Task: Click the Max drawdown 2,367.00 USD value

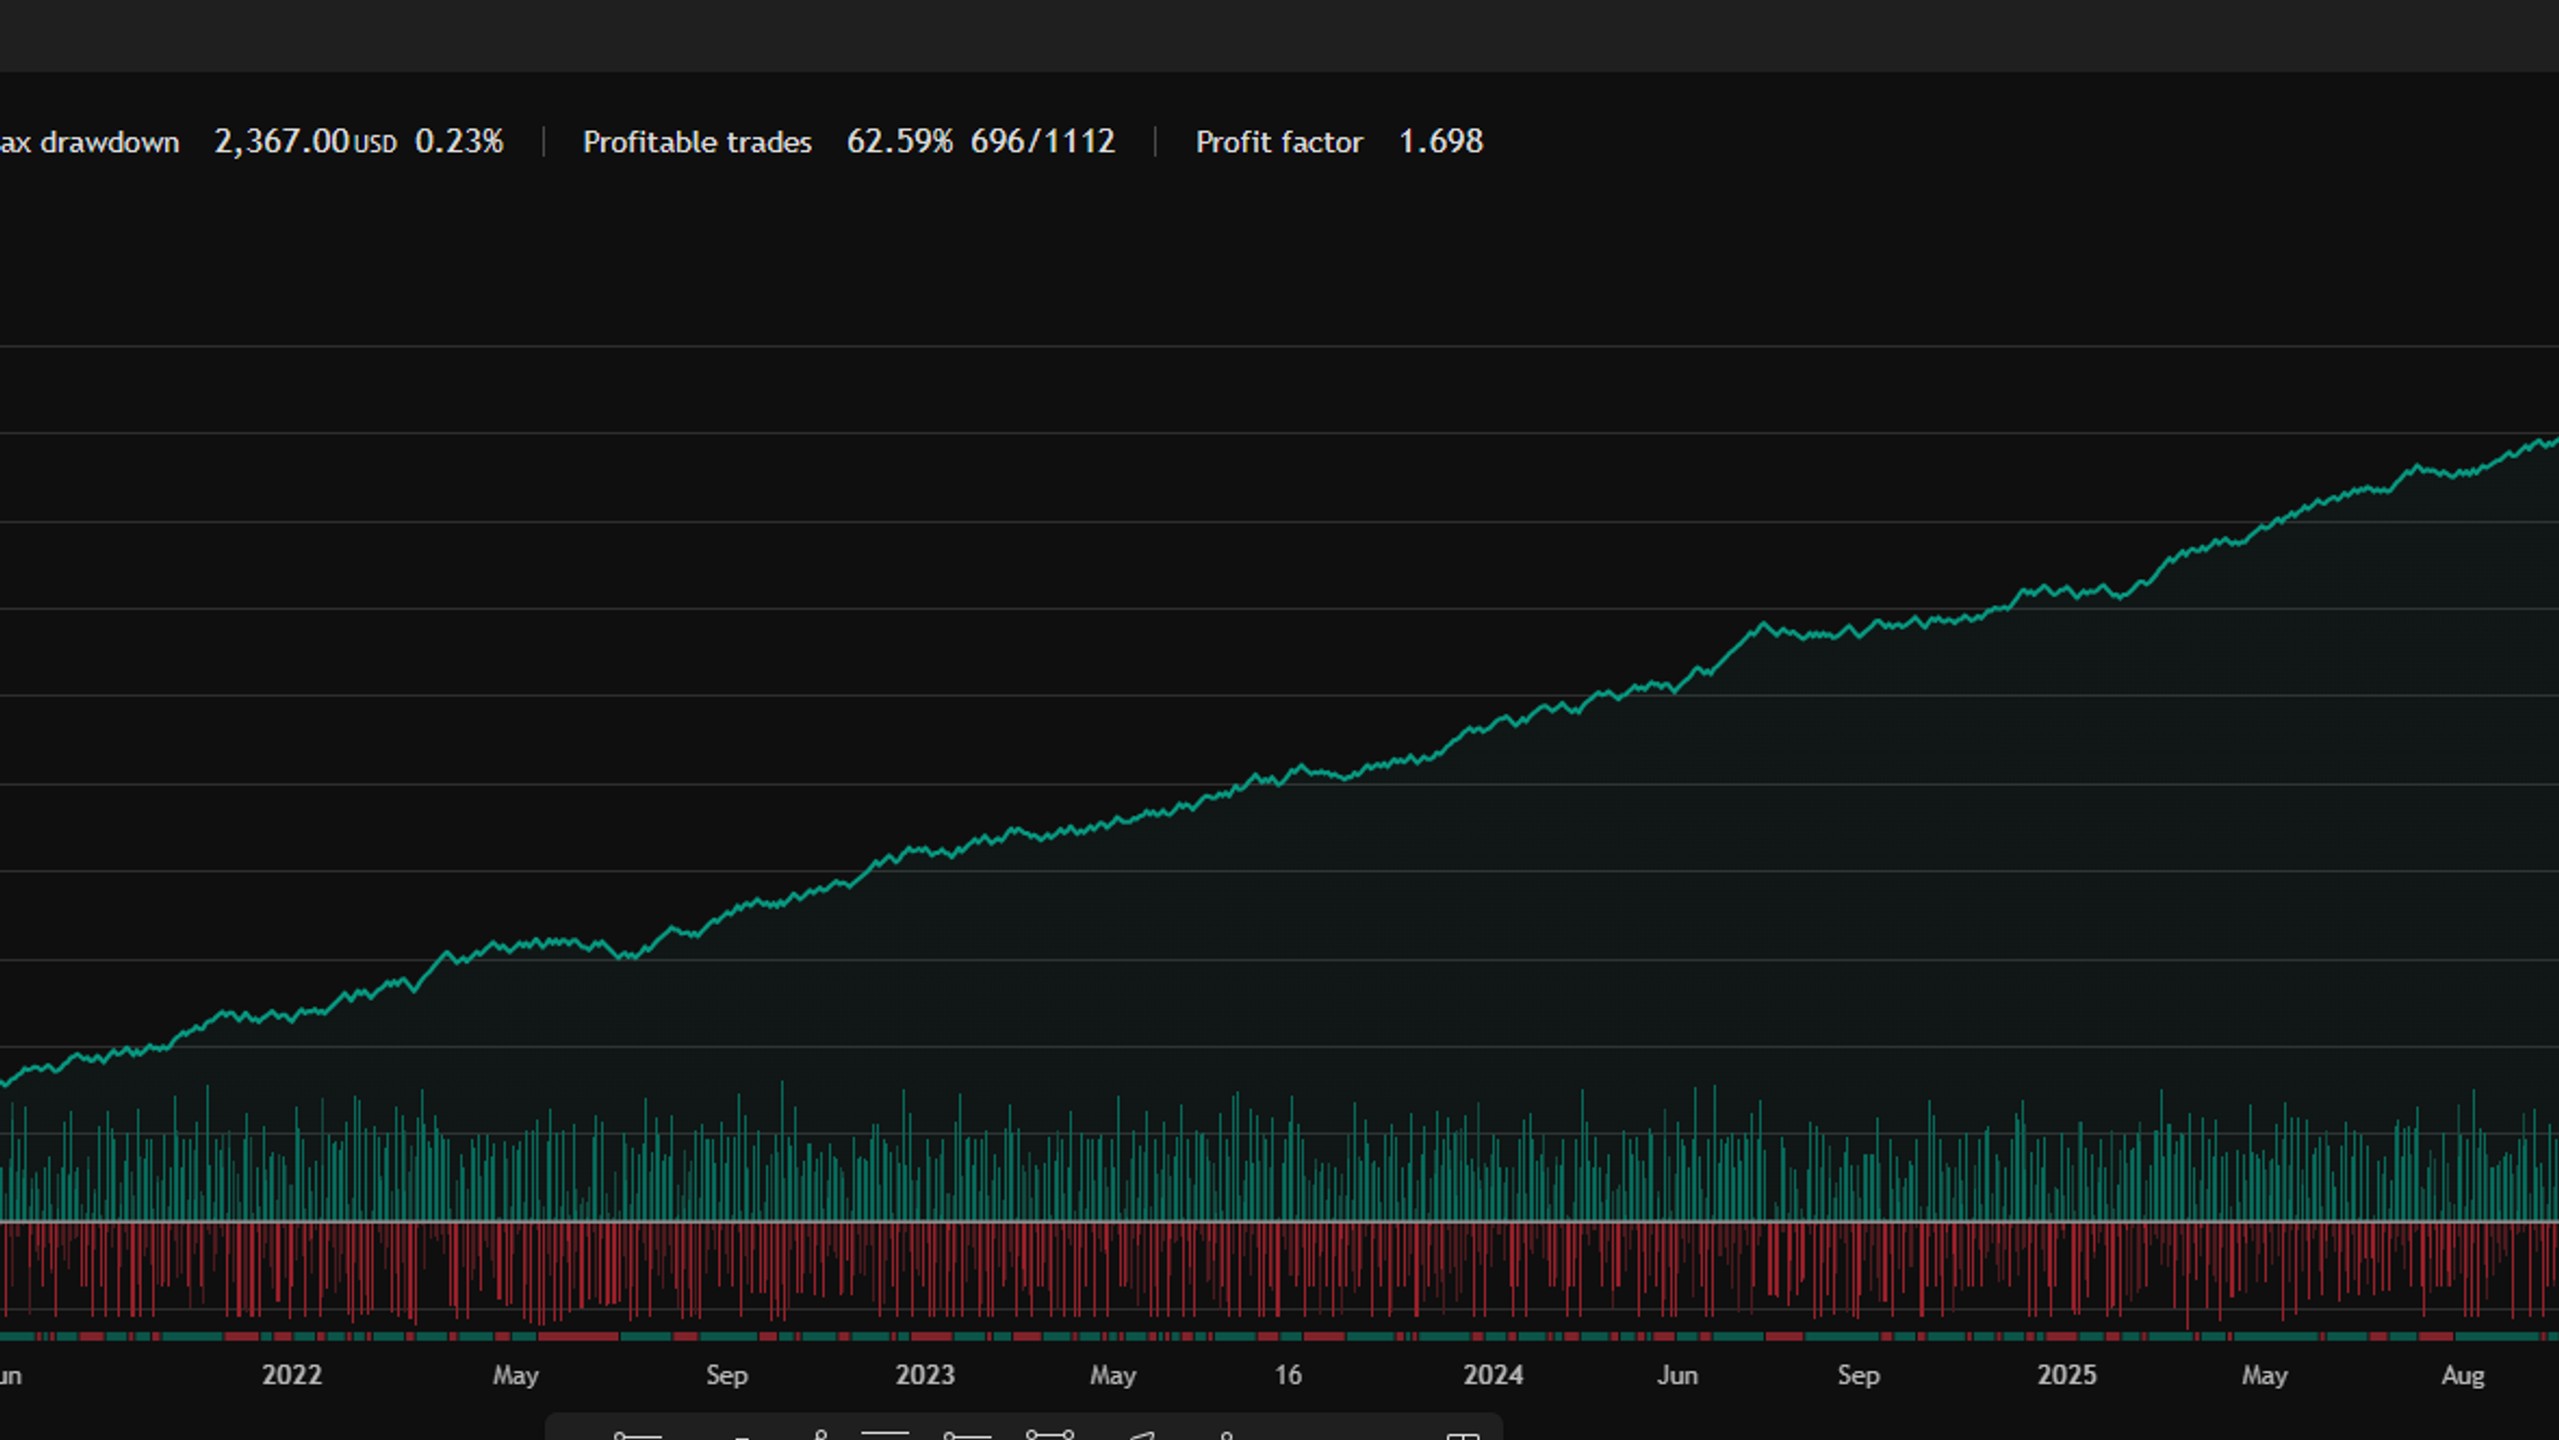Action: point(305,141)
